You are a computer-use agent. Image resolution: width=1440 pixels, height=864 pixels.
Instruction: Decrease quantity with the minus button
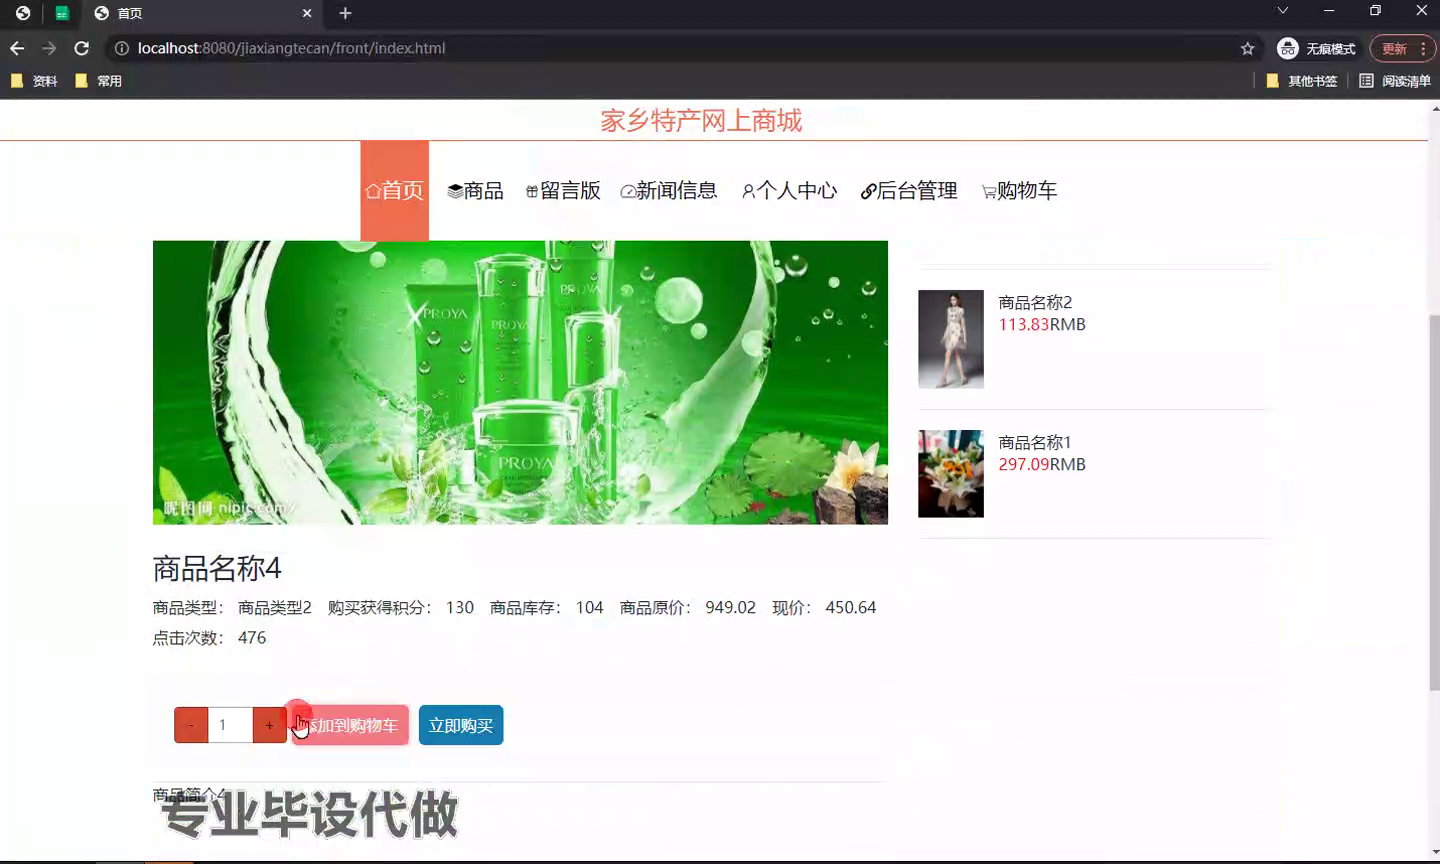[x=191, y=725]
